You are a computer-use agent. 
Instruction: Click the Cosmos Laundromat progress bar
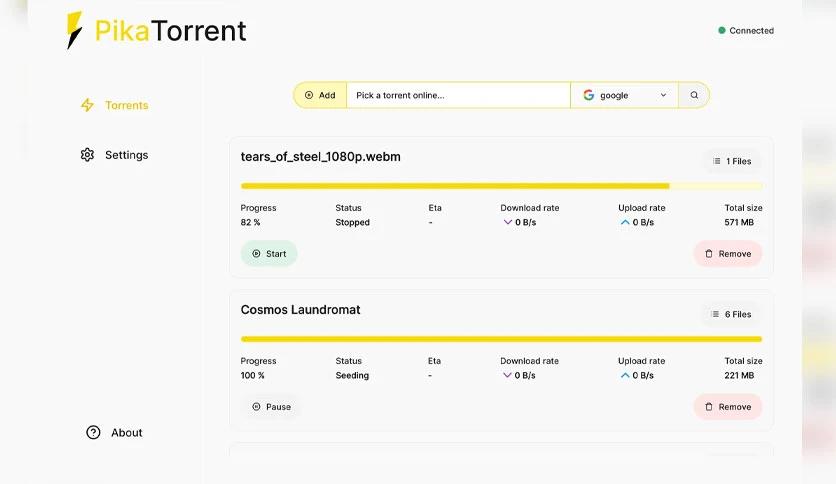501,339
